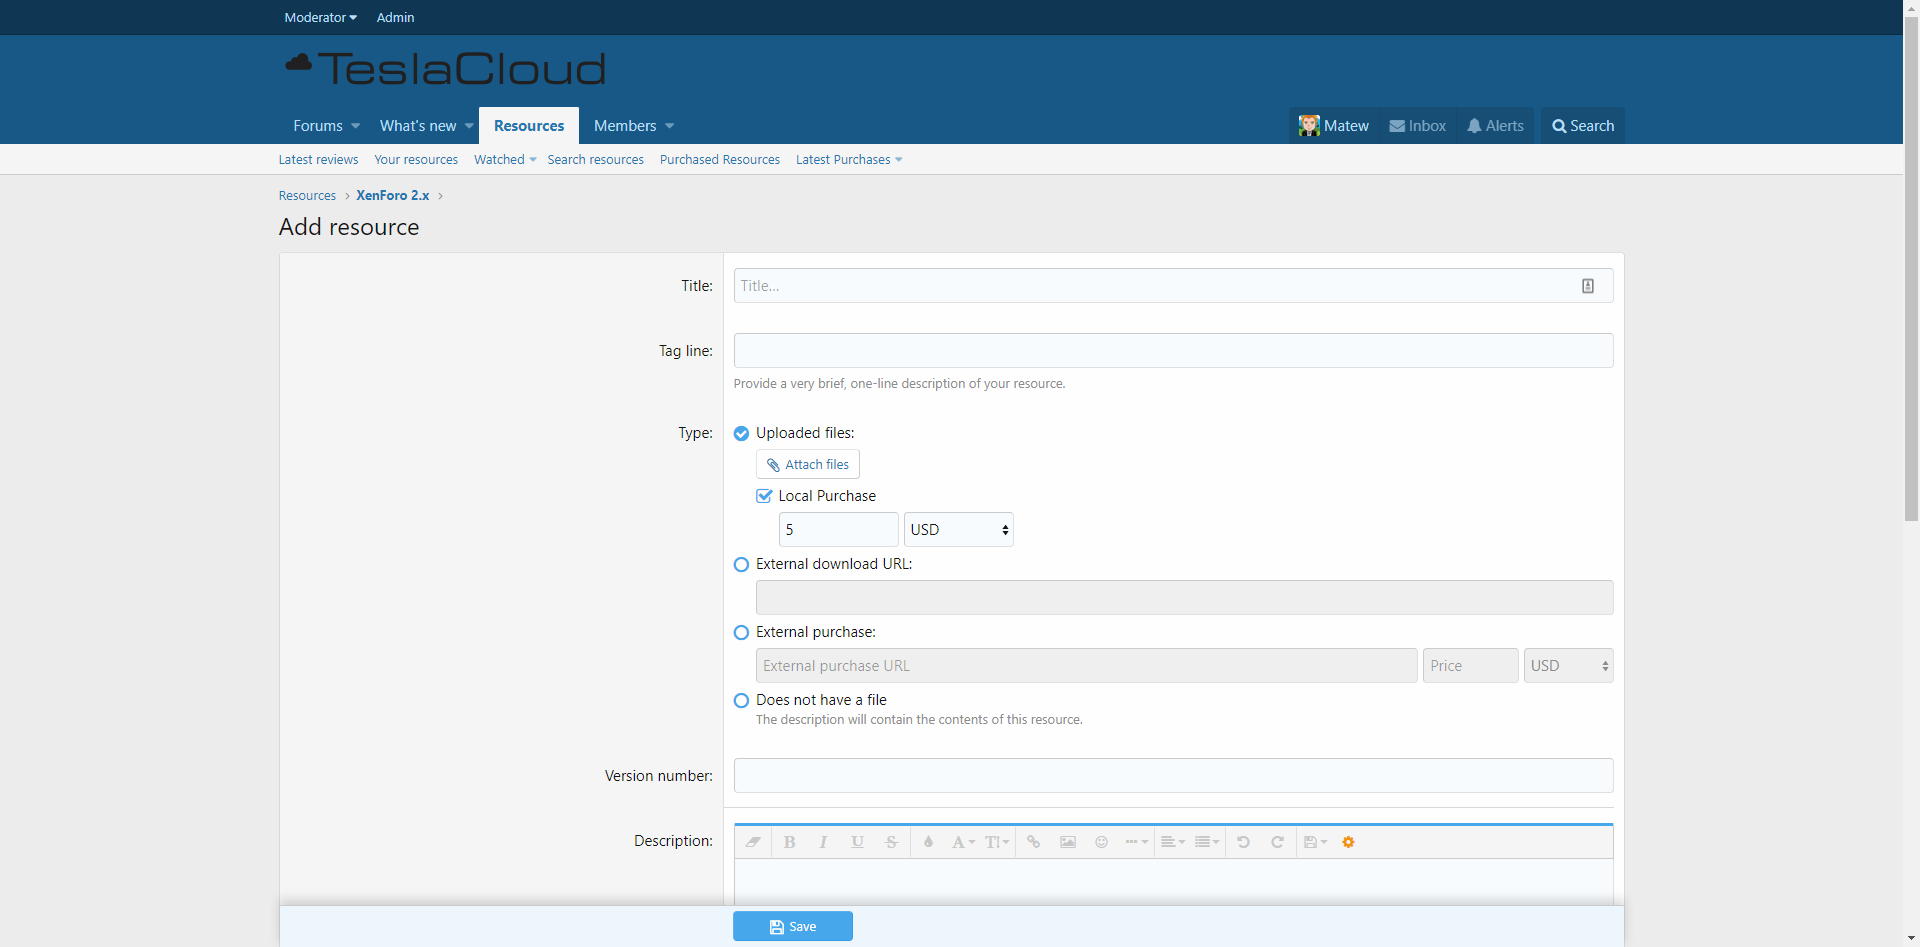The height and width of the screenshot is (947, 1920).
Task: Uncheck the Local Purchase checkbox
Action: click(764, 496)
